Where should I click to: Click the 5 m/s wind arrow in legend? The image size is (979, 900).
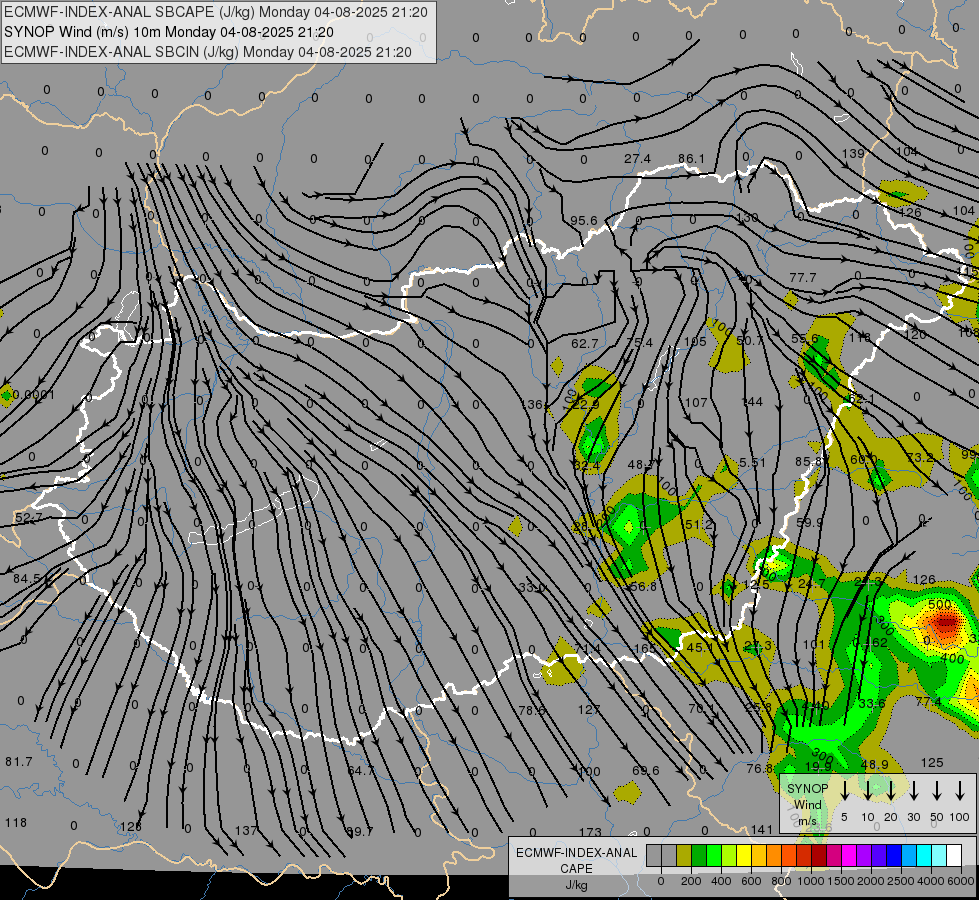(845, 790)
